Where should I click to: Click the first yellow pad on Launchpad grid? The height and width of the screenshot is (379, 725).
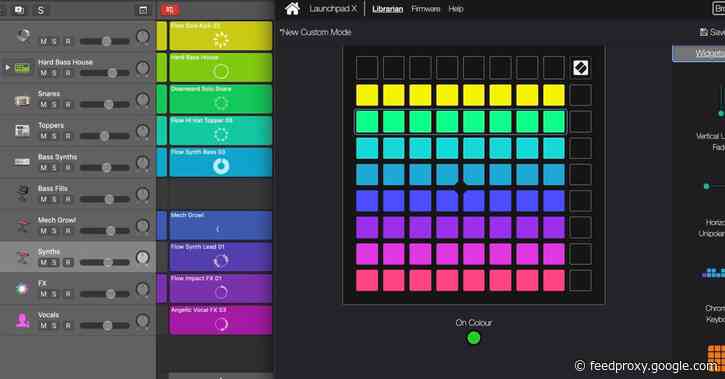click(367, 95)
